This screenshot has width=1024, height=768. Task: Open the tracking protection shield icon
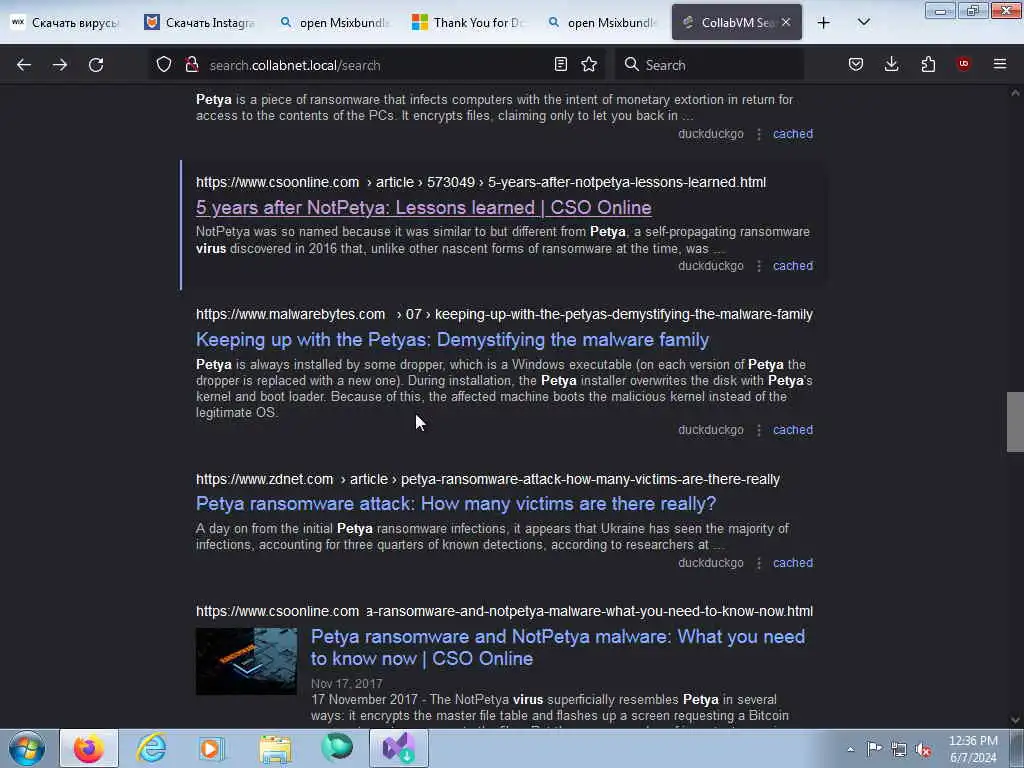(x=164, y=64)
